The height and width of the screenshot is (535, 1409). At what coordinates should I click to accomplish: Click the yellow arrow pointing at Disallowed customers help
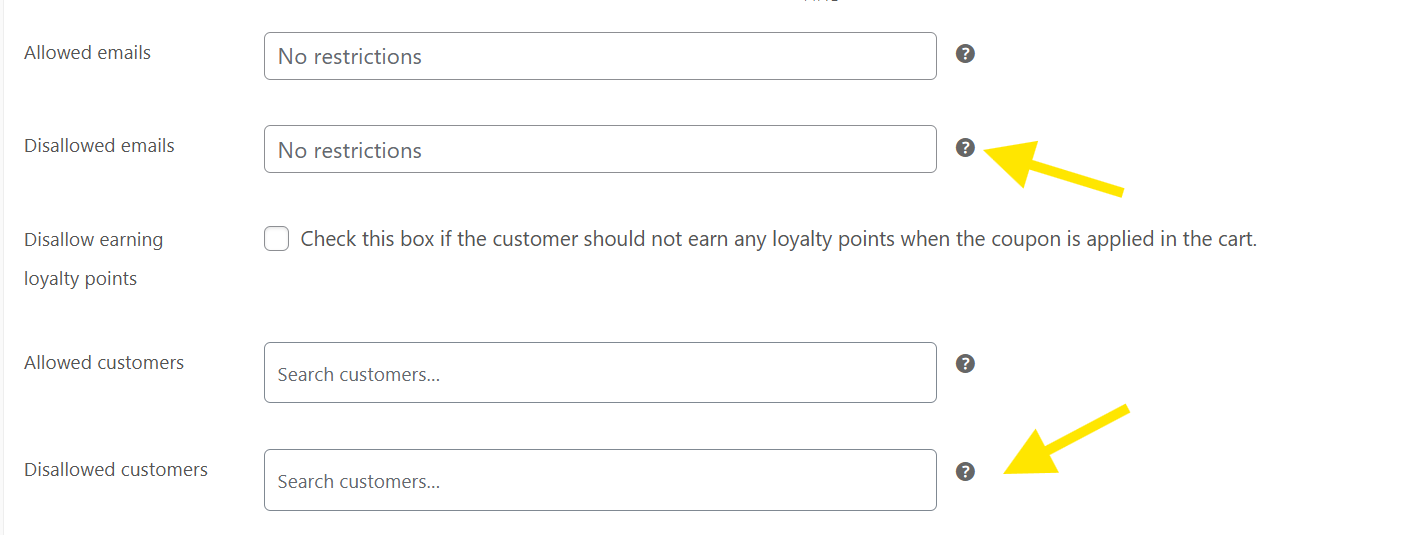(x=1066, y=440)
